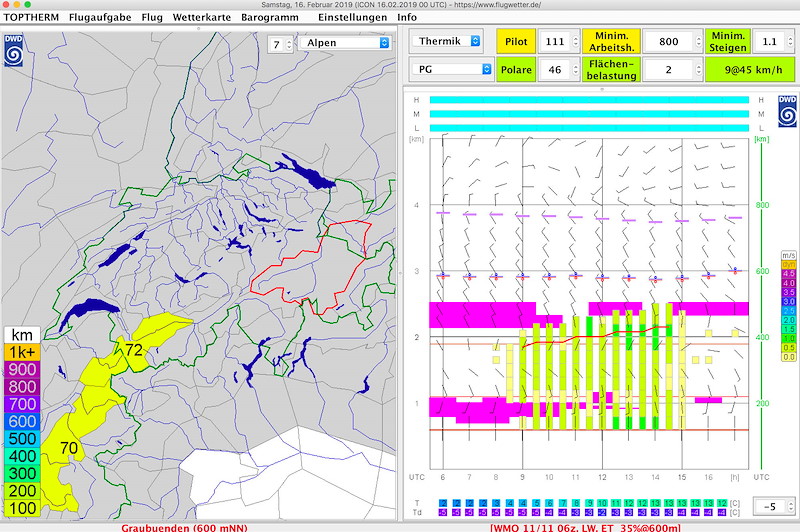Screen dimensions: 800x532
Task: Select the 900 km legend swatch
Action: pos(22,370)
